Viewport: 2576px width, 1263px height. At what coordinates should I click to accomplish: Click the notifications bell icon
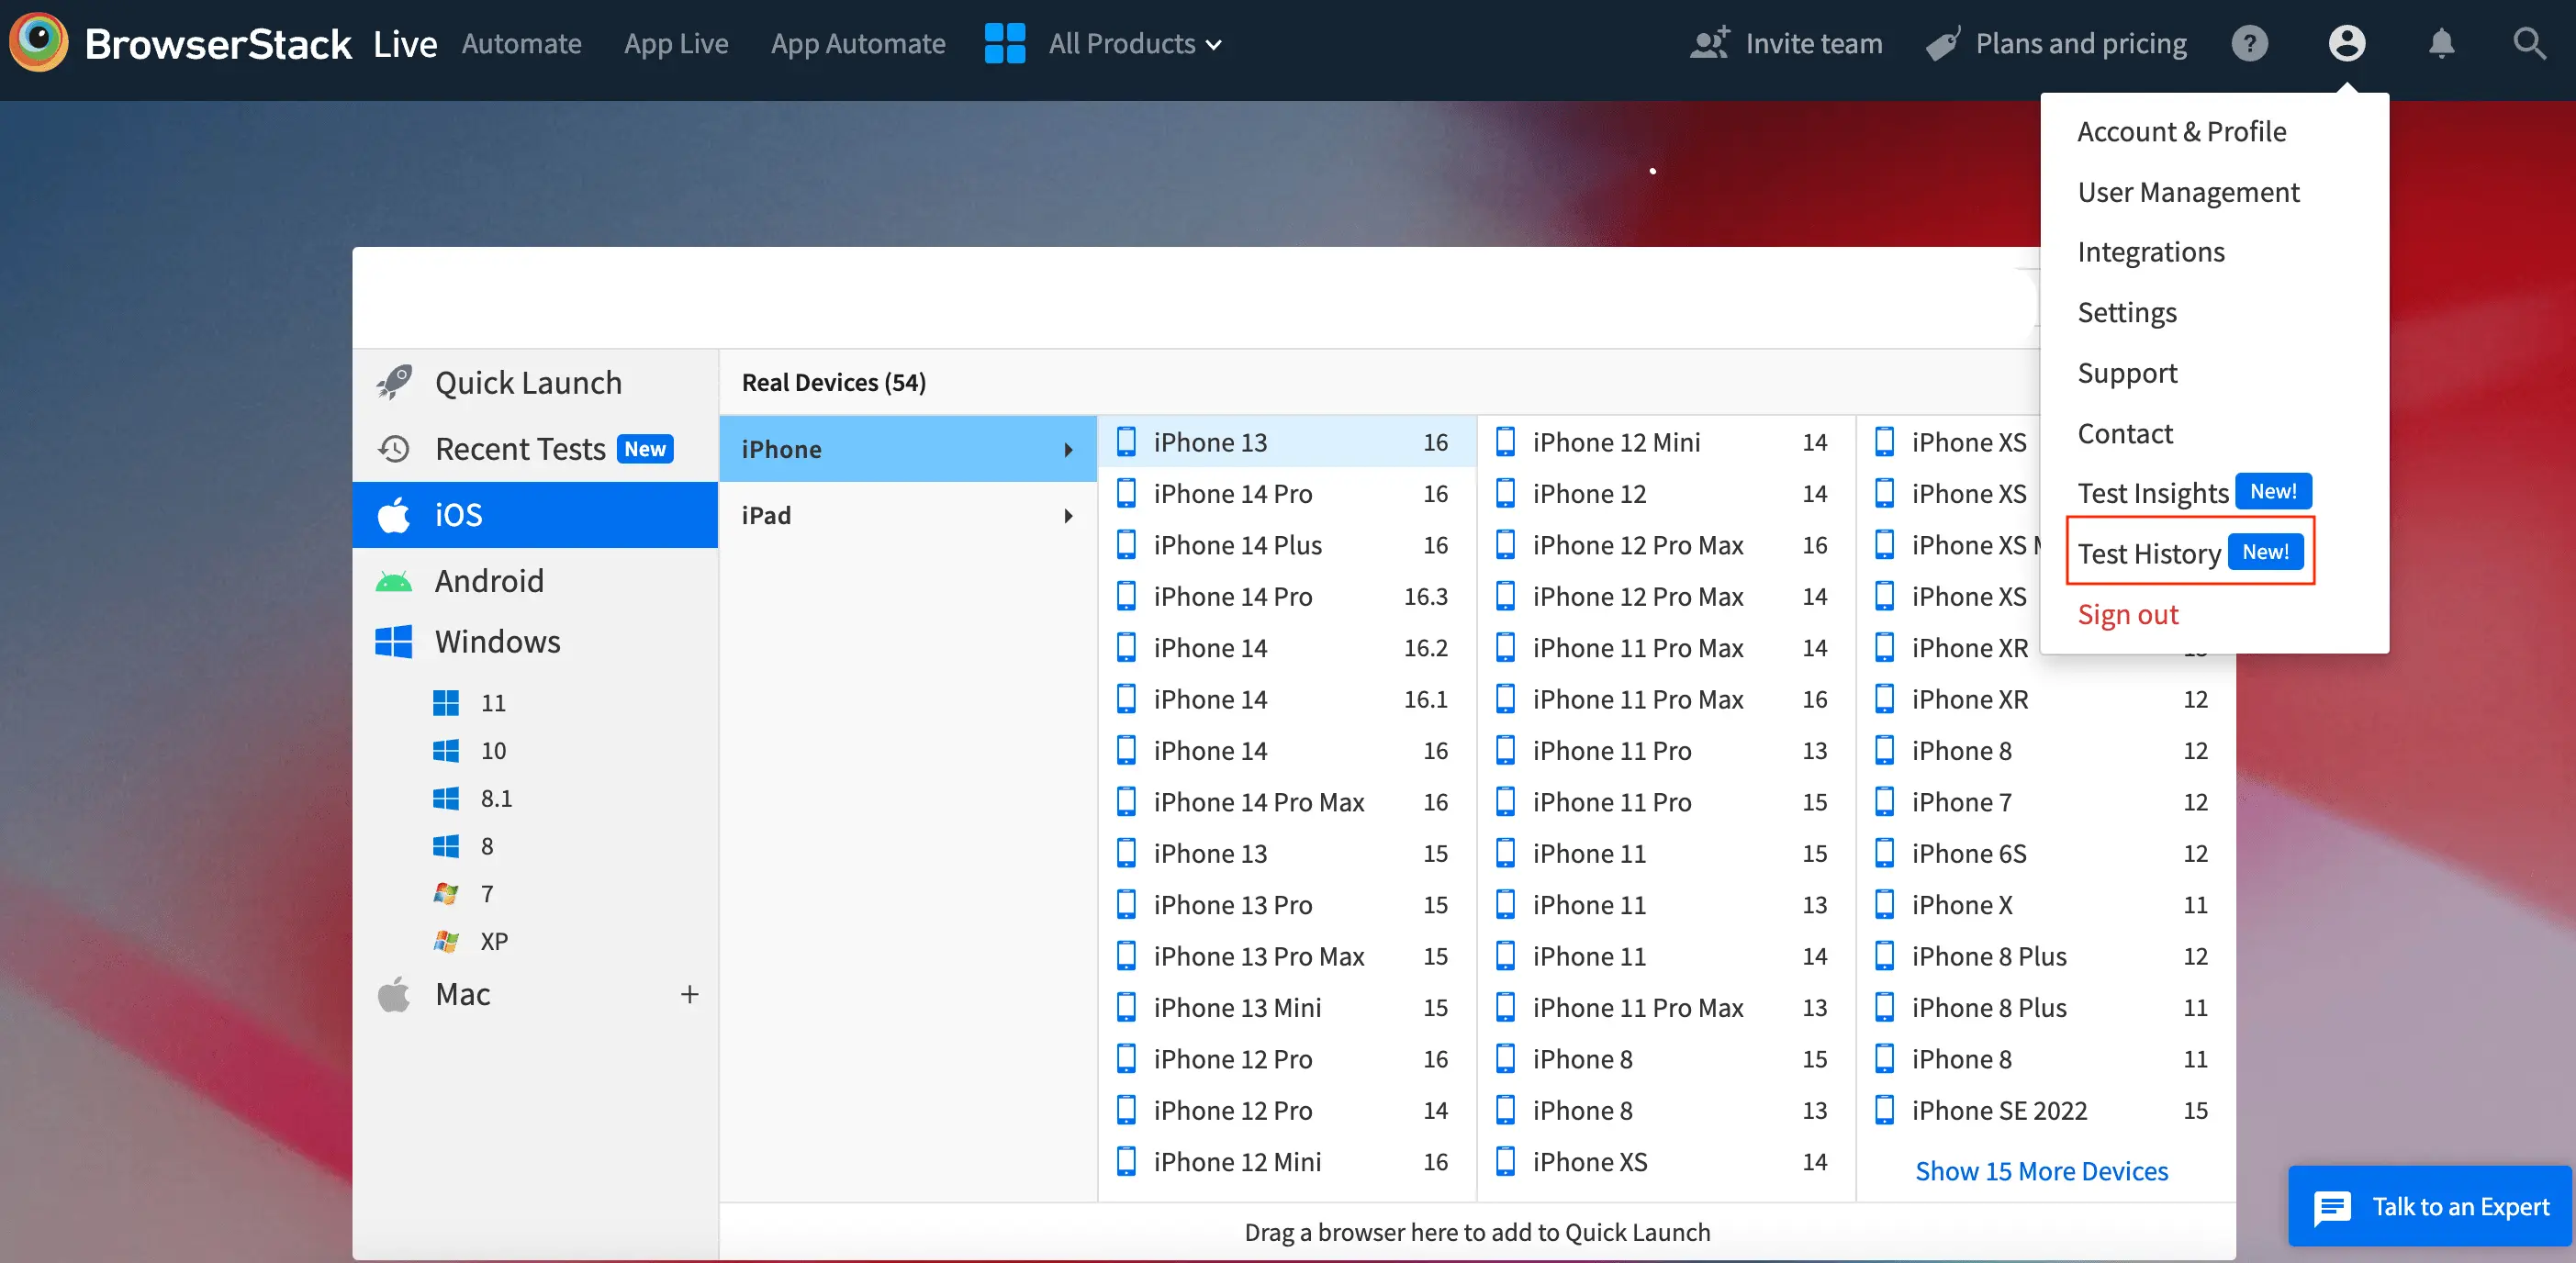click(2441, 43)
